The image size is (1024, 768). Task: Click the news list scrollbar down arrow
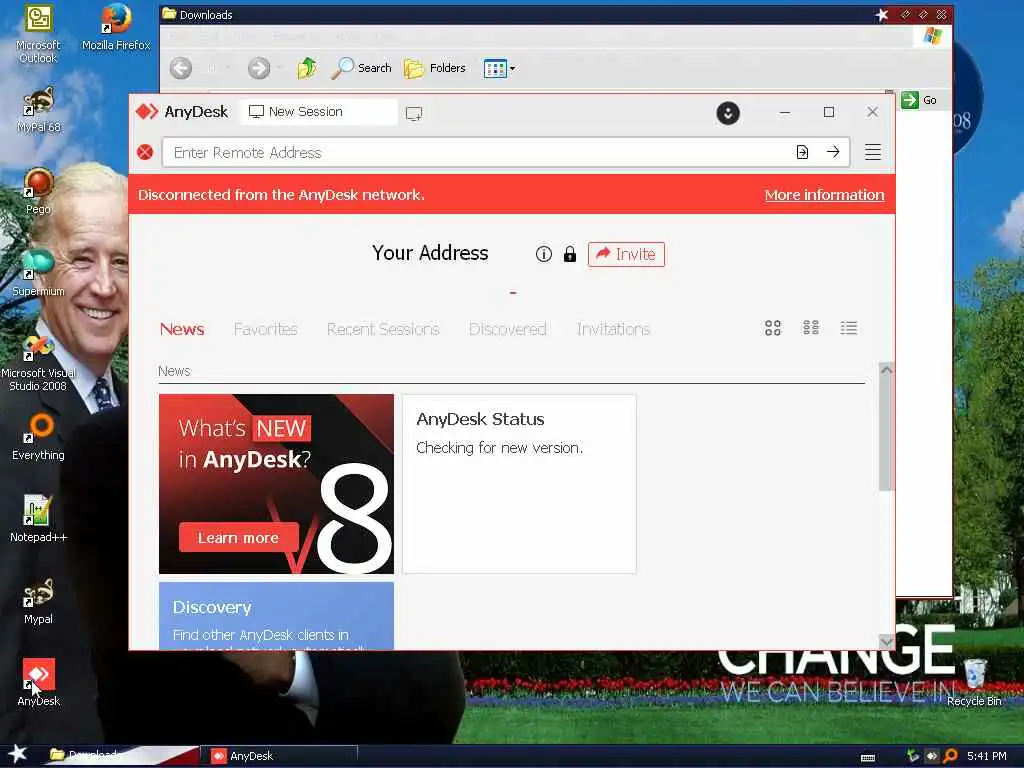click(886, 641)
